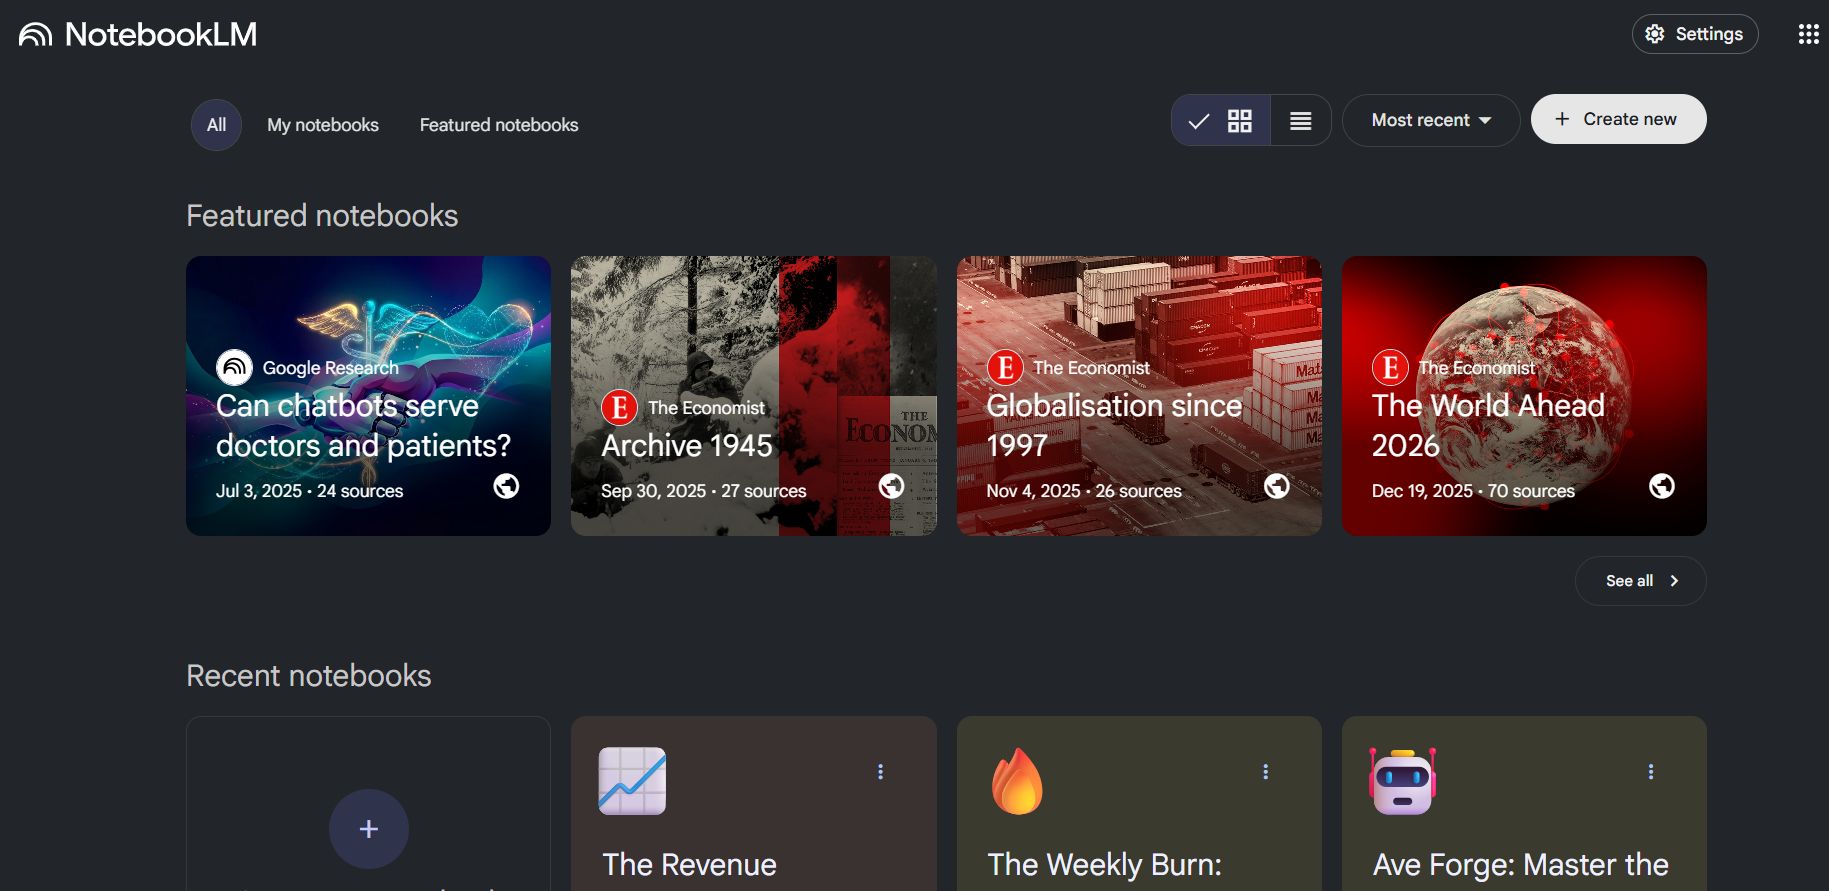1829x891 pixels.
Task: Open The Weekly Burn notebook title
Action: coord(1104,865)
